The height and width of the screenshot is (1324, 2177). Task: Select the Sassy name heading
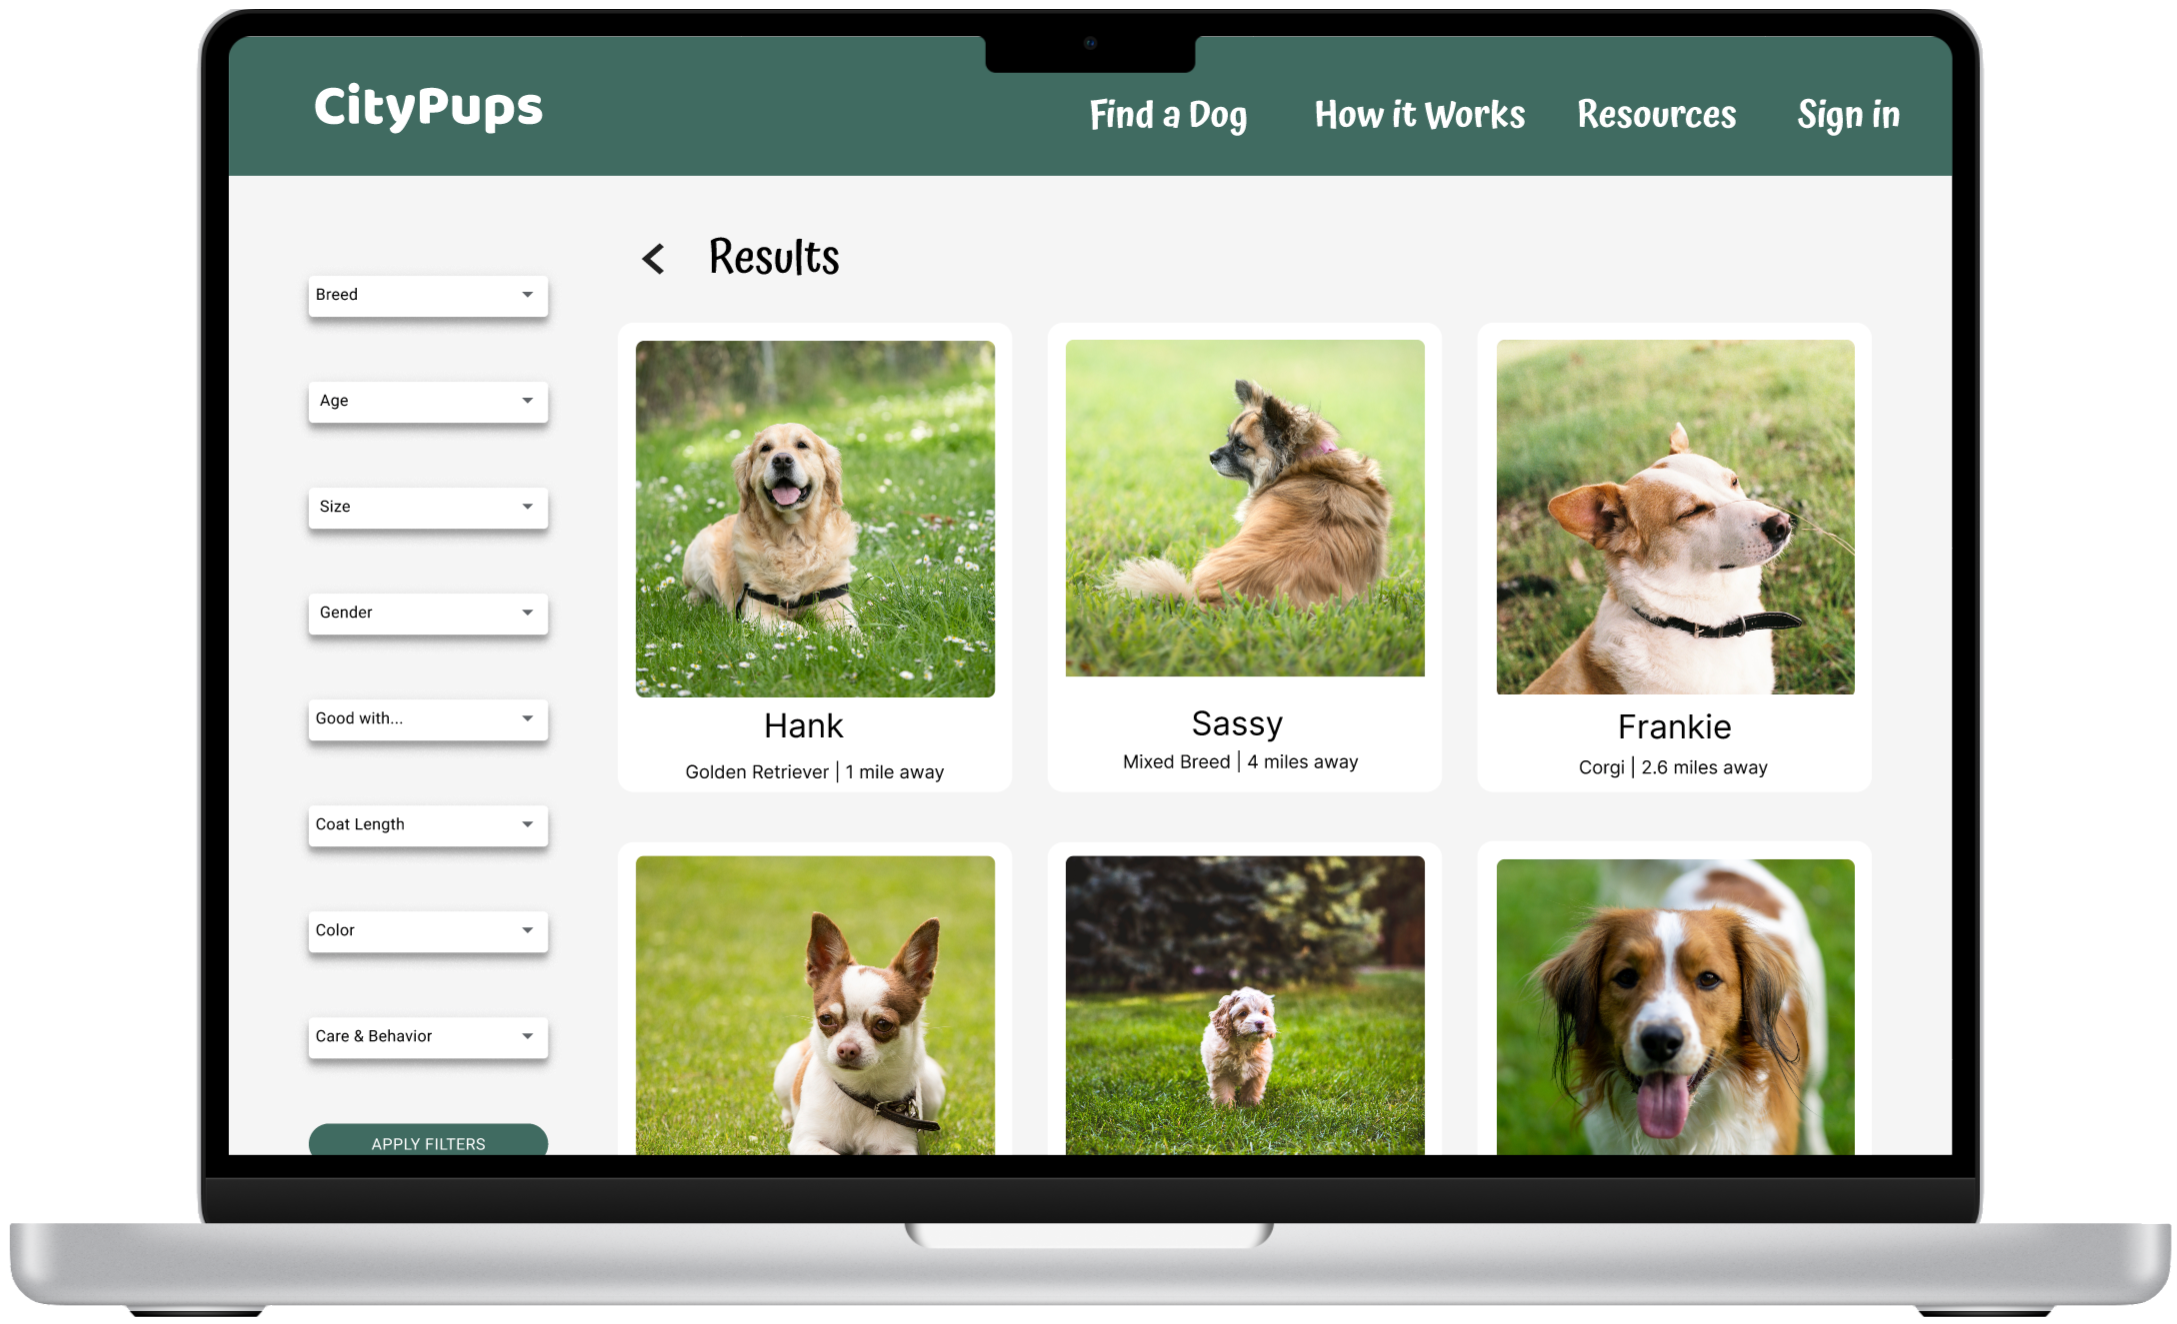pyautogui.click(x=1237, y=724)
